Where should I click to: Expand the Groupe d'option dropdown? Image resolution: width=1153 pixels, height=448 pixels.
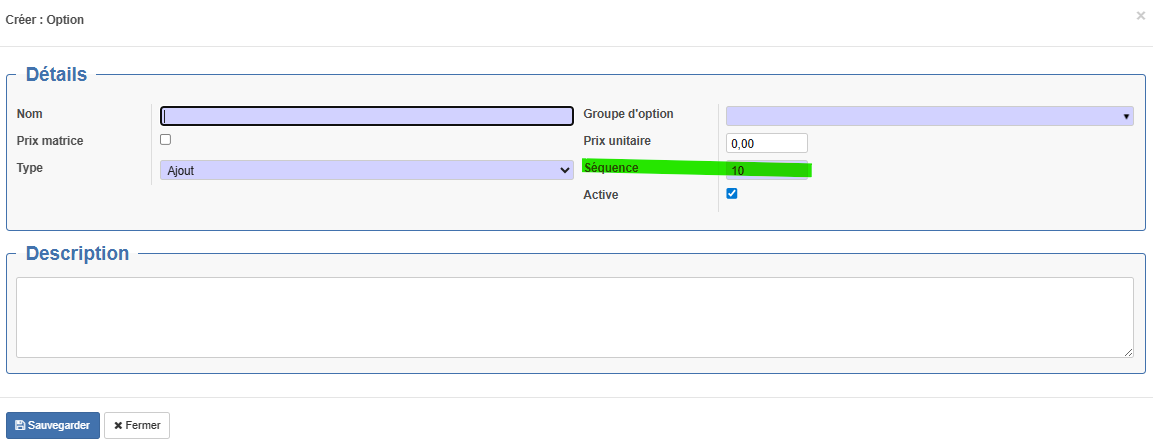click(x=929, y=116)
